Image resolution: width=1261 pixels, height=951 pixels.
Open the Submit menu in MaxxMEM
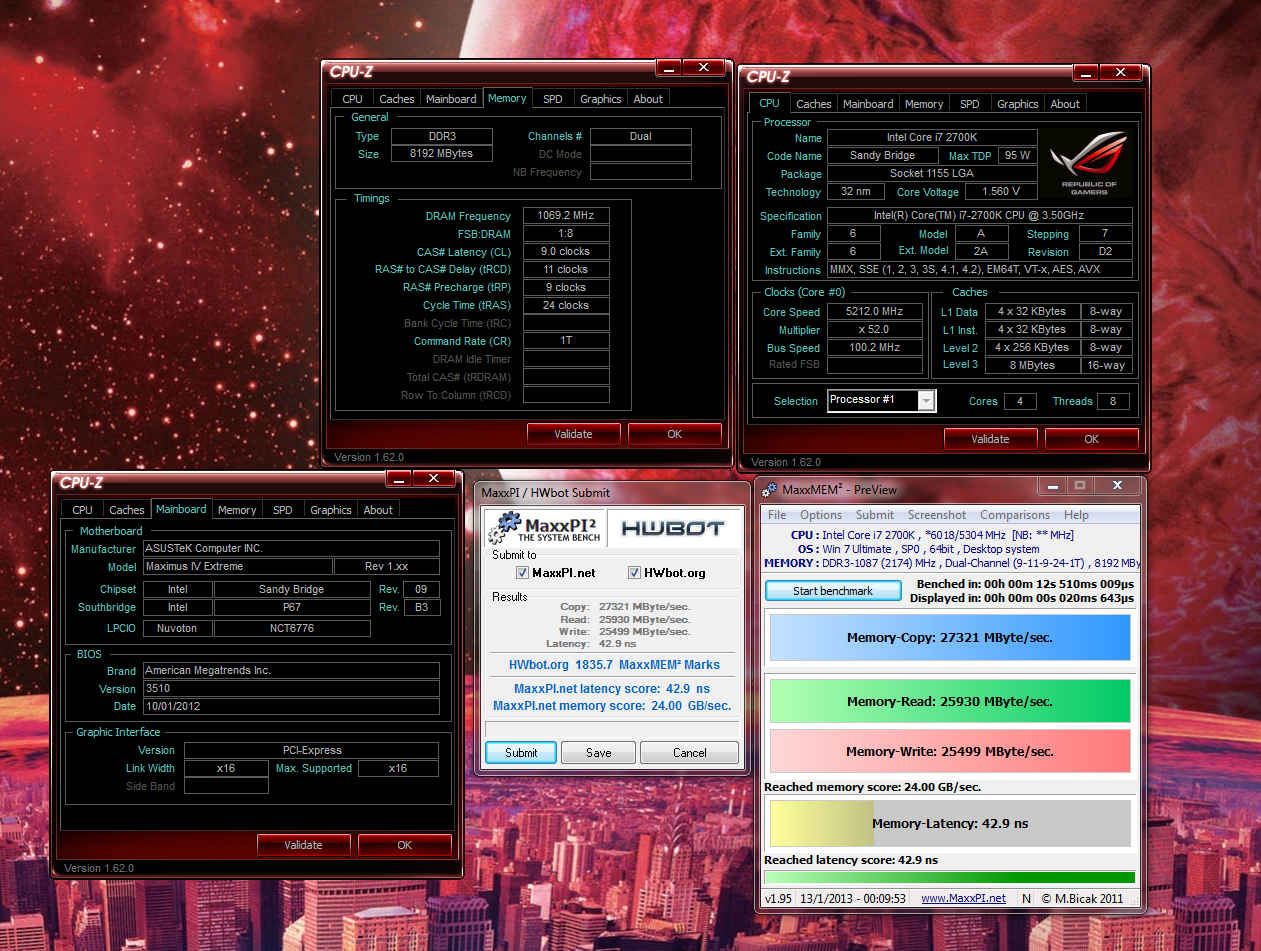(875, 515)
